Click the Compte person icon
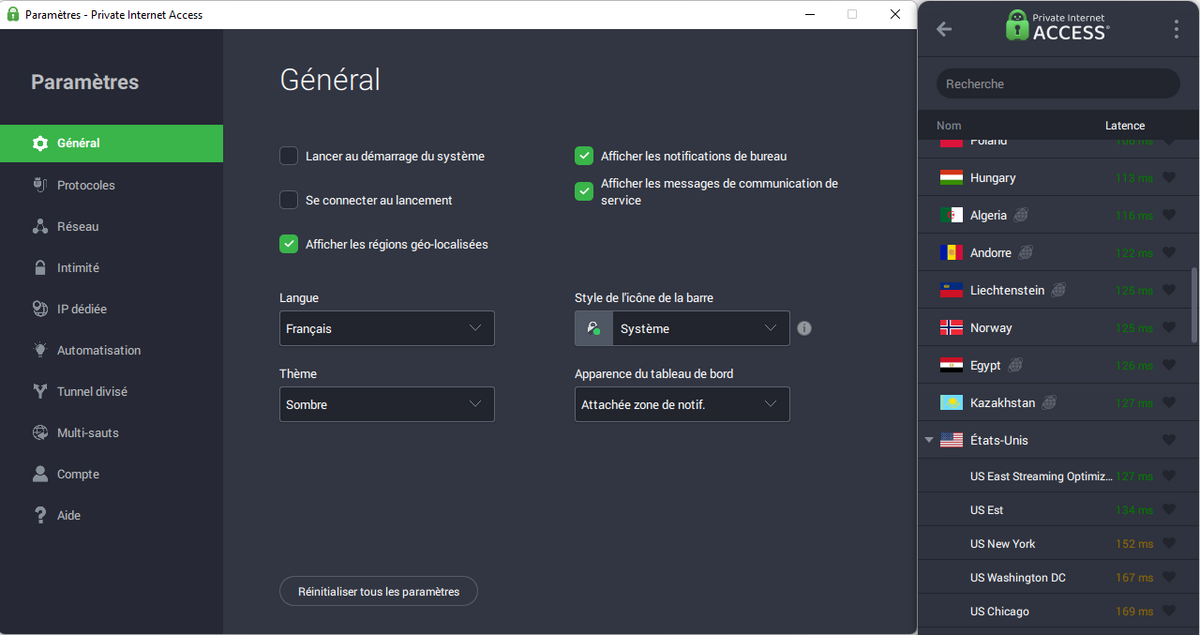Viewport: 1200px width, 635px height. point(40,474)
